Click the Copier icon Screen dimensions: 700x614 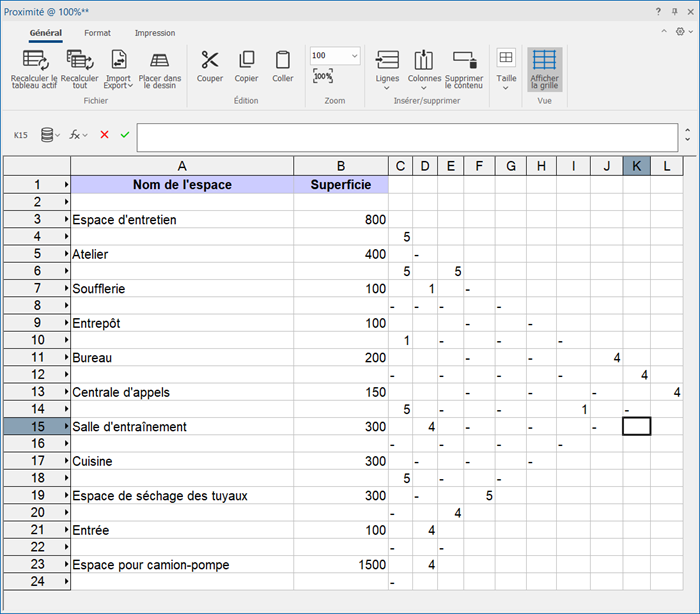tap(246, 60)
